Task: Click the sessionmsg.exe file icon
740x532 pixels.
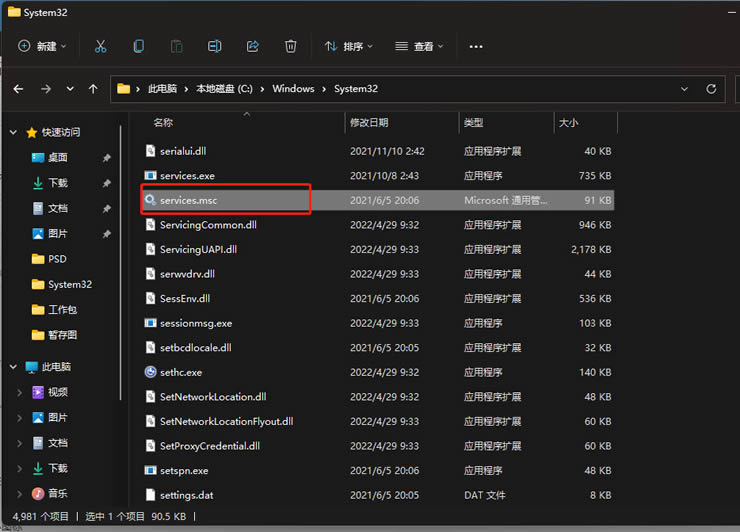Action: click(150, 323)
